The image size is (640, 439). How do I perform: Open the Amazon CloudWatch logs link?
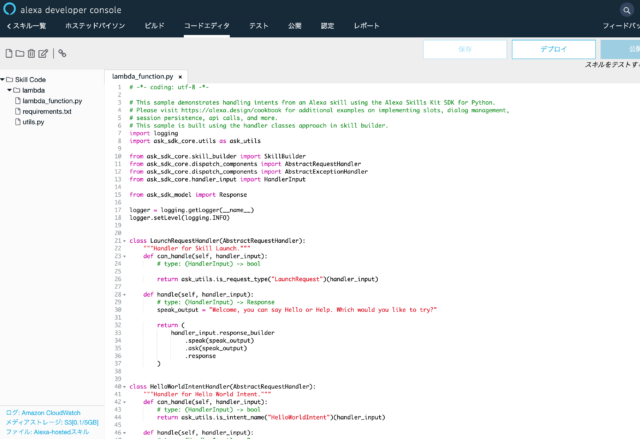pyautogui.click(x=51, y=413)
